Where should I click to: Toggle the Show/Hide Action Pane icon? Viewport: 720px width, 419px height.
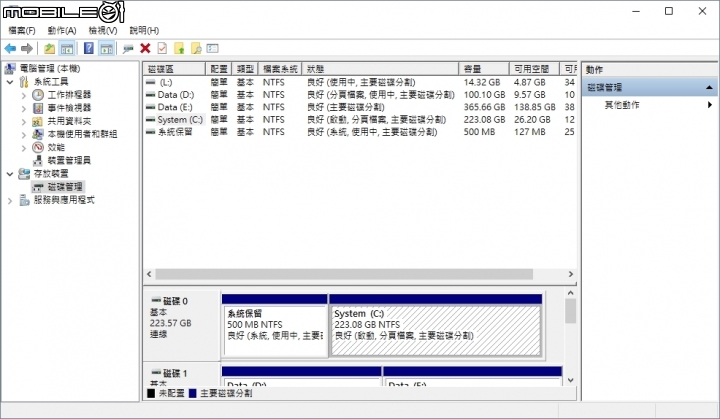(x=106, y=48)
